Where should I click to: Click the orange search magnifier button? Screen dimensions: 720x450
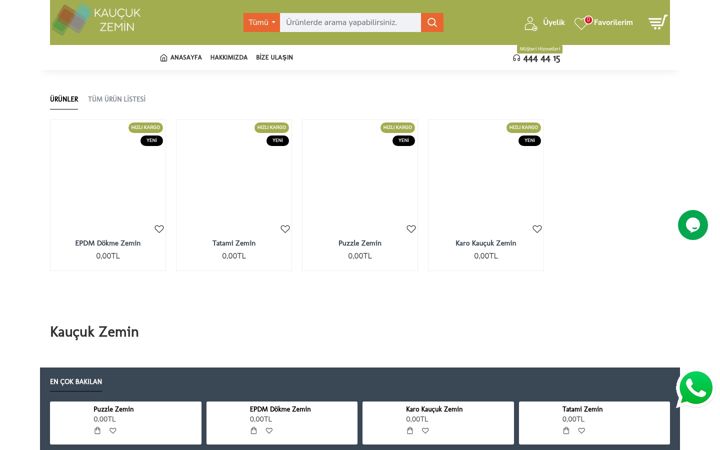(432, 22)
